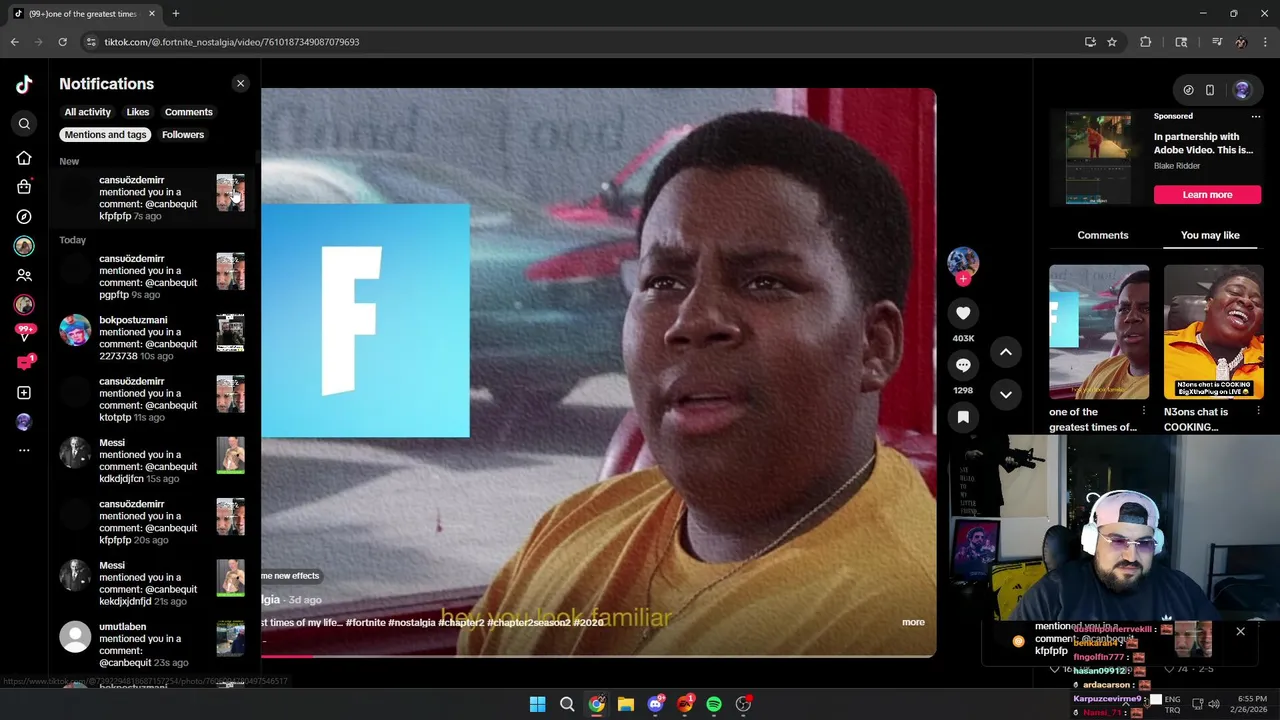The height and width of the screenshot is (720, 1280).
Task: Switch to the You may like tab
Action: click(1210, 235)
